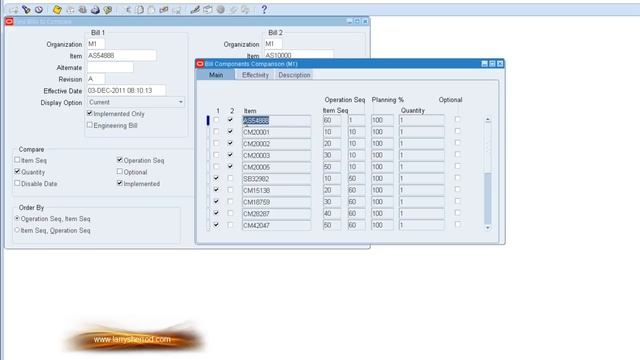Click the yellow Save toolbar icon
Image resolution: width=640 pixels, height=360 pixels.
[x=57, y=9]
